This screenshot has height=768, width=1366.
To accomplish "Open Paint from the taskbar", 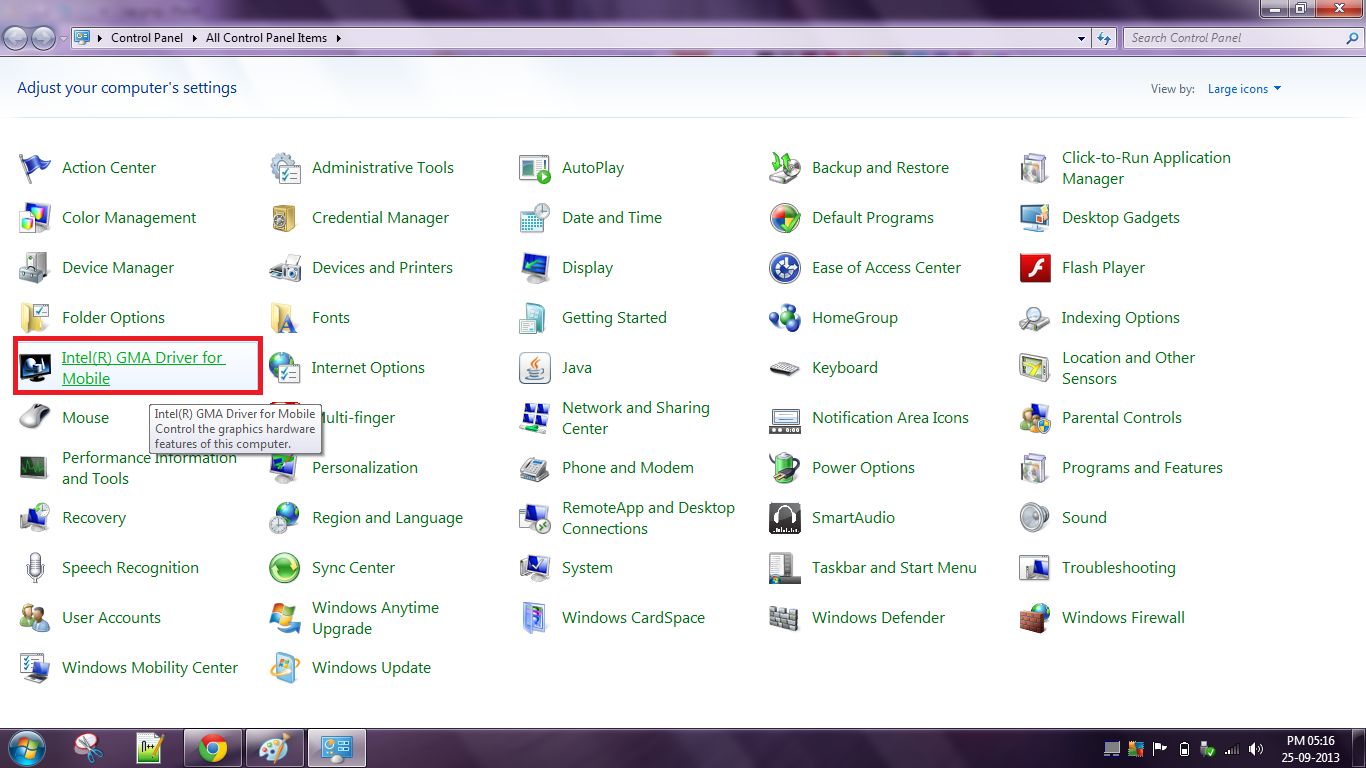I will pyautogui.click(x=273, y=748).
